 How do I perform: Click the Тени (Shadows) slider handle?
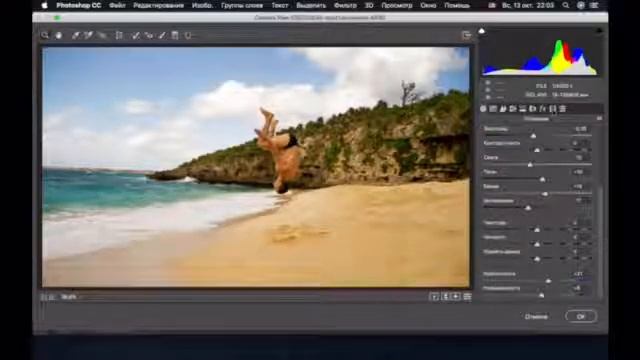point(542,179)
